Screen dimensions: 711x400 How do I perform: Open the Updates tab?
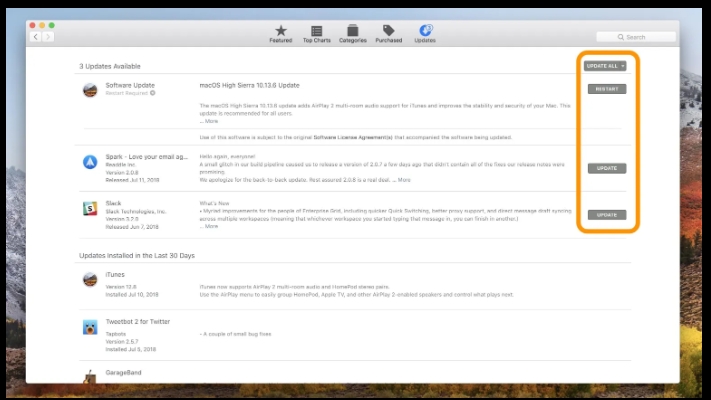[x=425, y=34]
